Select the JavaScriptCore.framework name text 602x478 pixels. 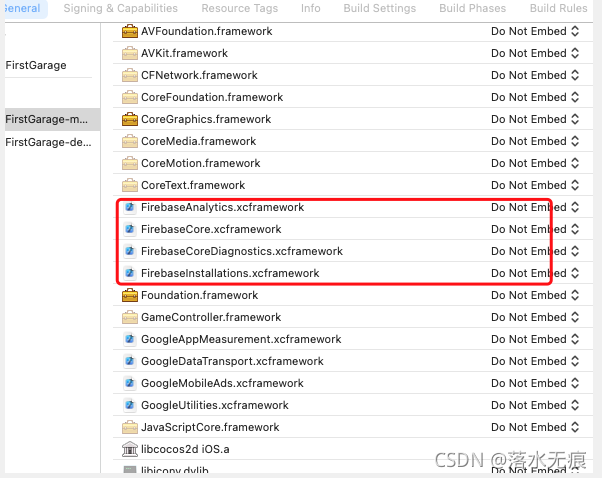[210, 427]
